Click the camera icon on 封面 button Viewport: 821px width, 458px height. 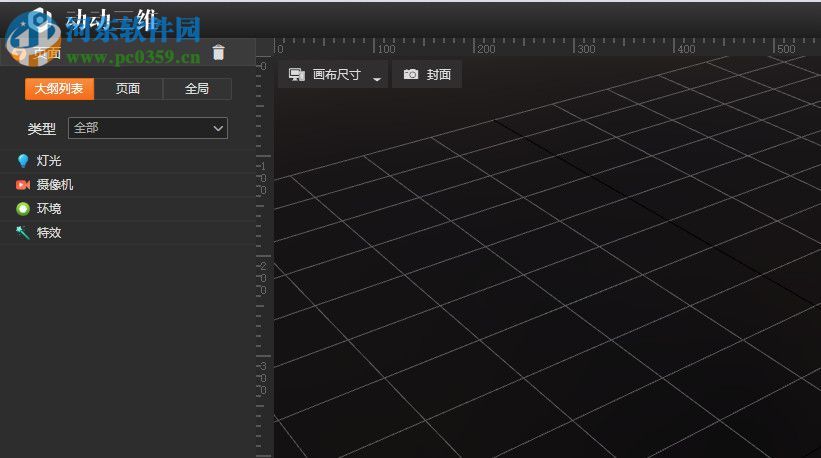(411, 74)
